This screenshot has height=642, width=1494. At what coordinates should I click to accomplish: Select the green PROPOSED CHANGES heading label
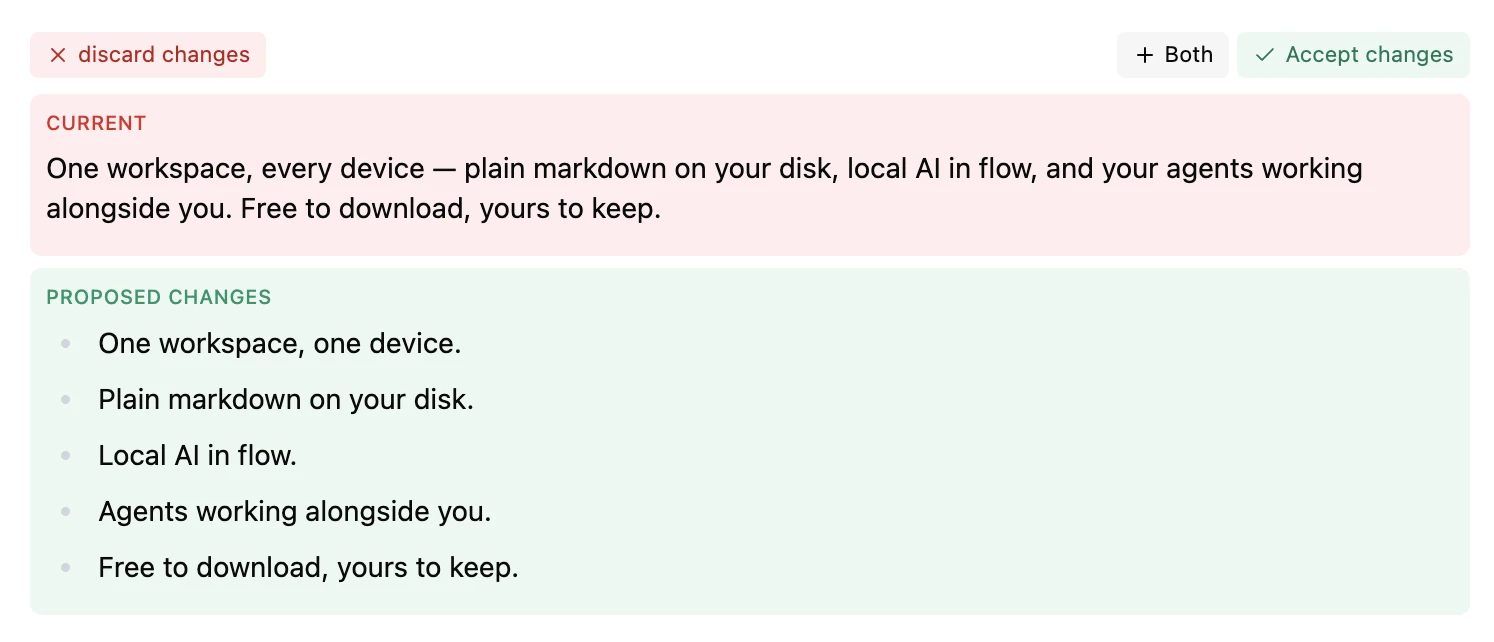click(x=159, y=297)
